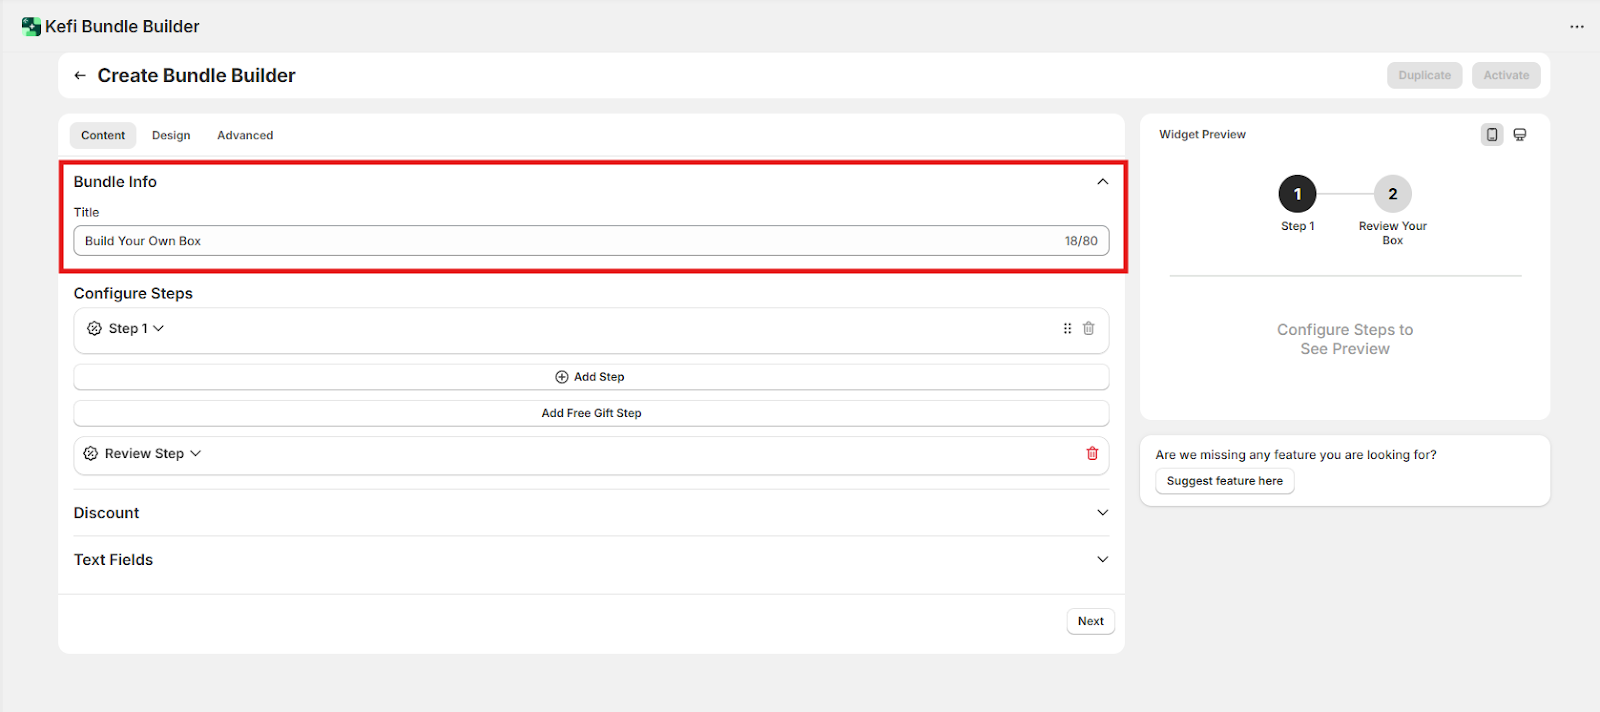Click the settings icon beside Review Step
This screenshot has width=1600, height=712.
click(91, 454)
